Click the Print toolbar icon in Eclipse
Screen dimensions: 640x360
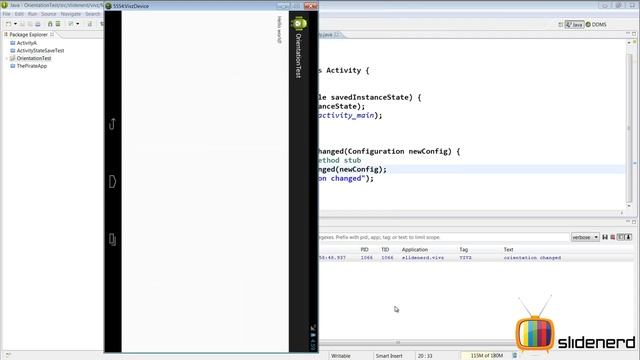38,24
